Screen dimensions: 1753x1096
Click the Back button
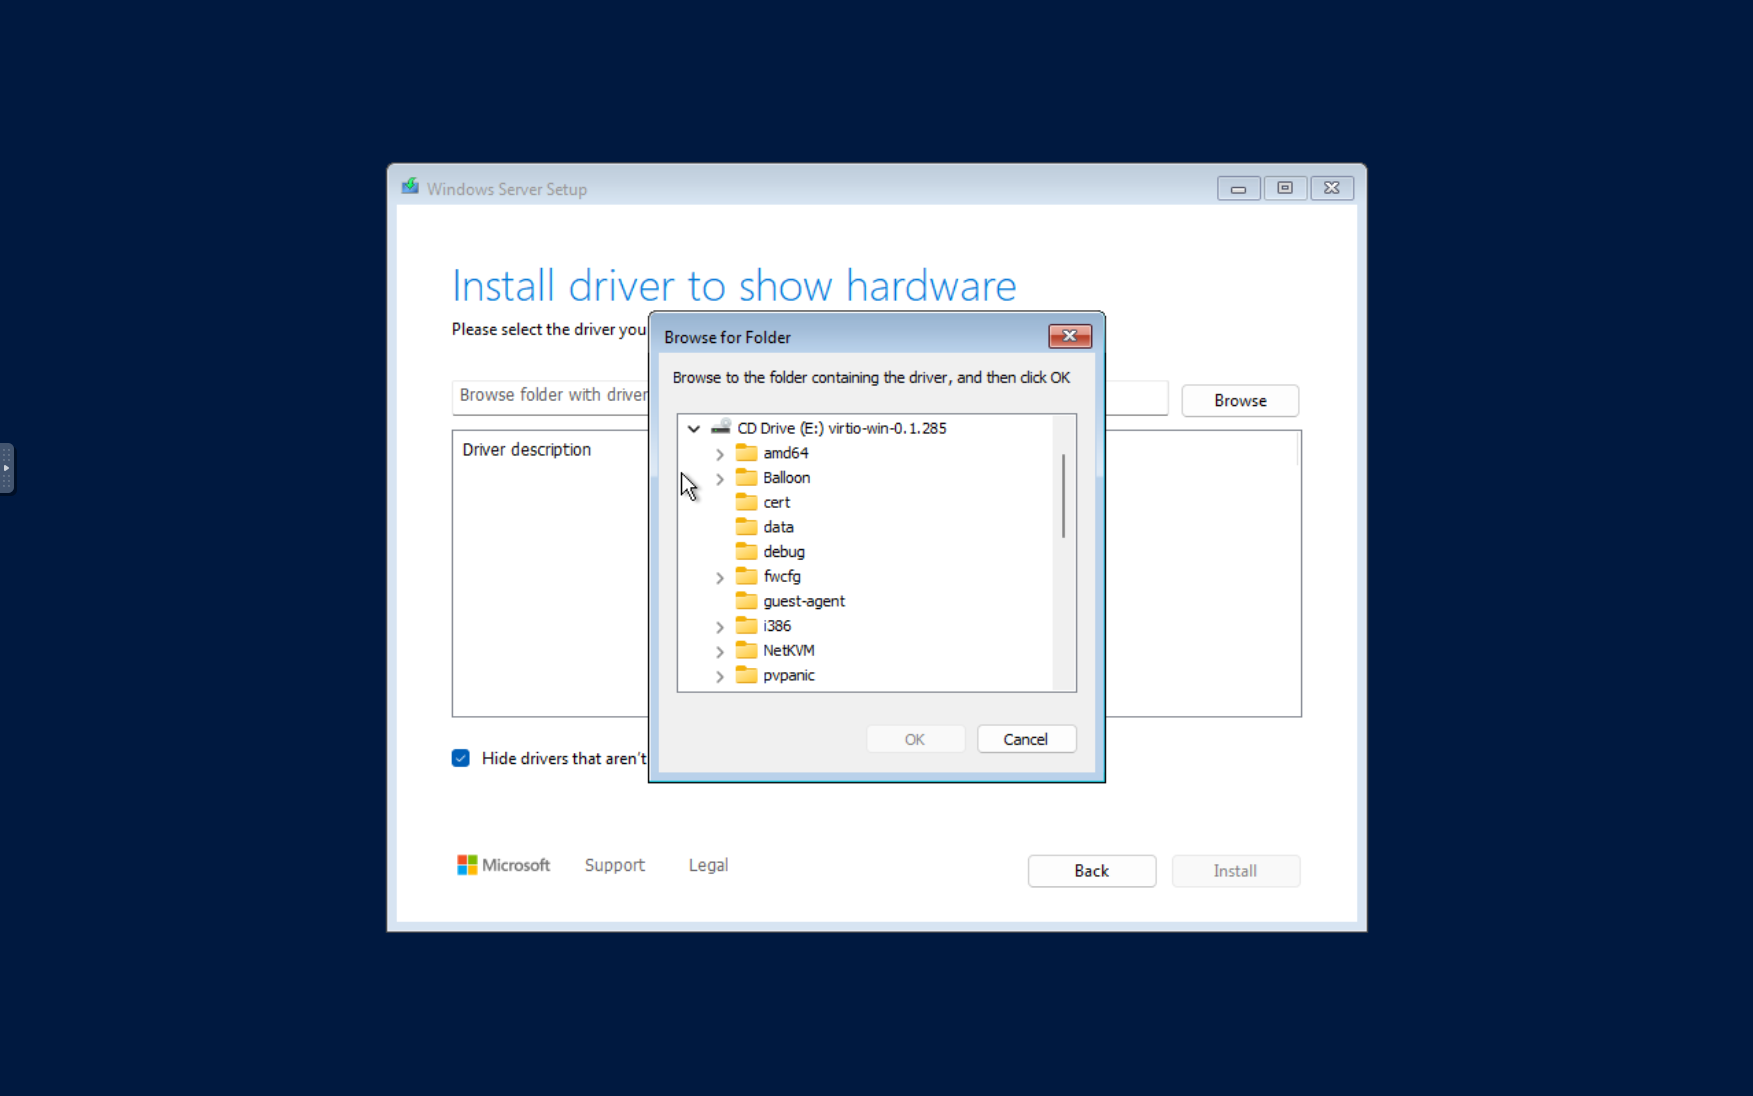[1090, 870]
